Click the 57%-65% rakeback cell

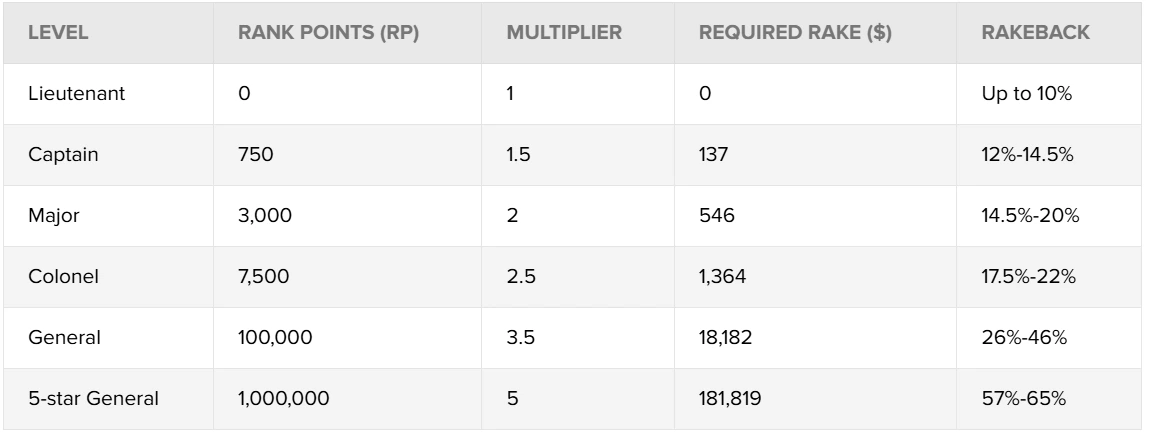[x=1025, y=399]
